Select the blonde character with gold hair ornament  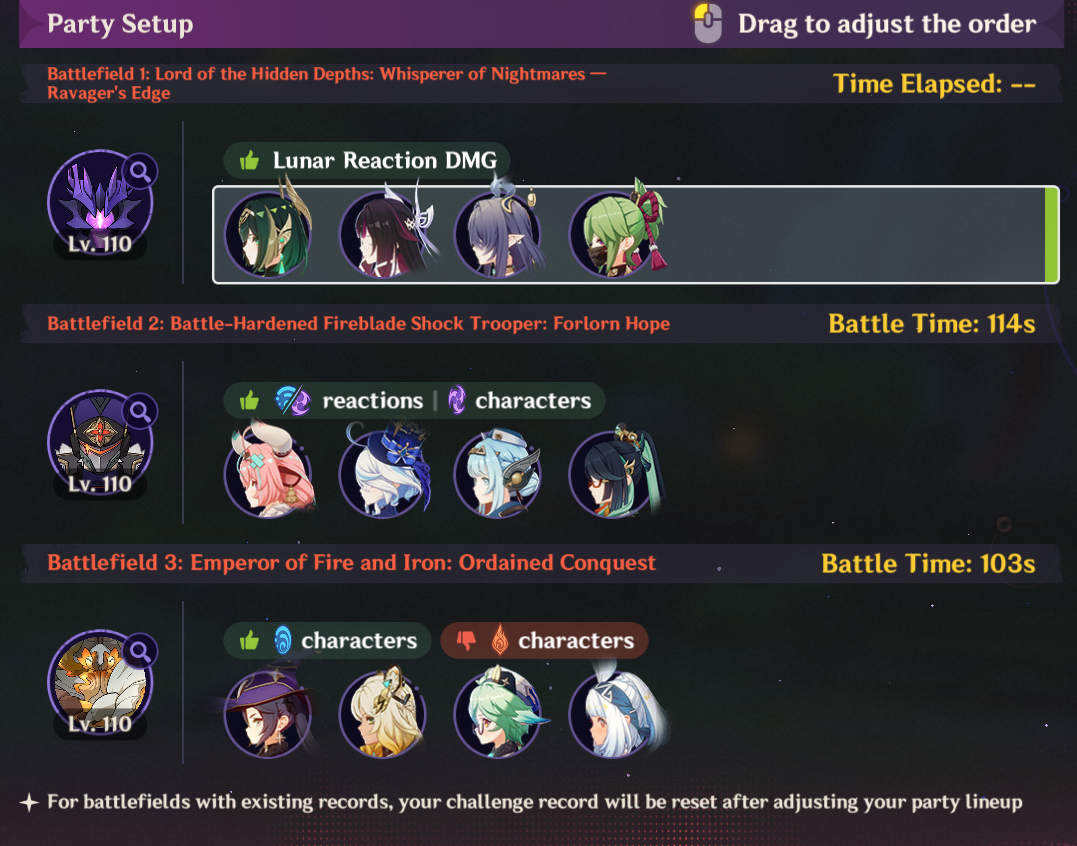tap(384, 713)
